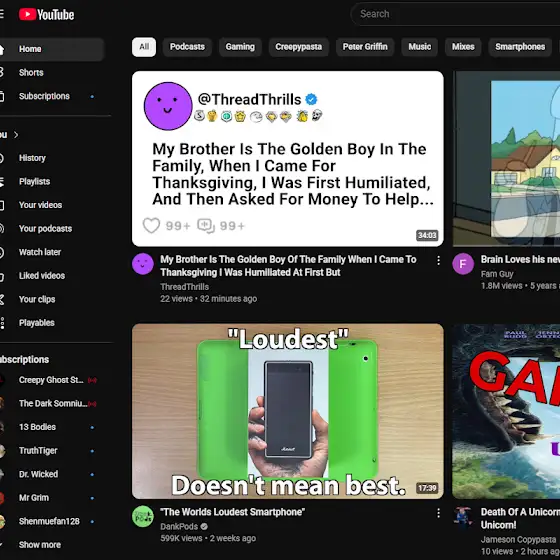Screen dimensions: 560x560
Task: Open Watch later in the sidebar
Action: [40, 252]
